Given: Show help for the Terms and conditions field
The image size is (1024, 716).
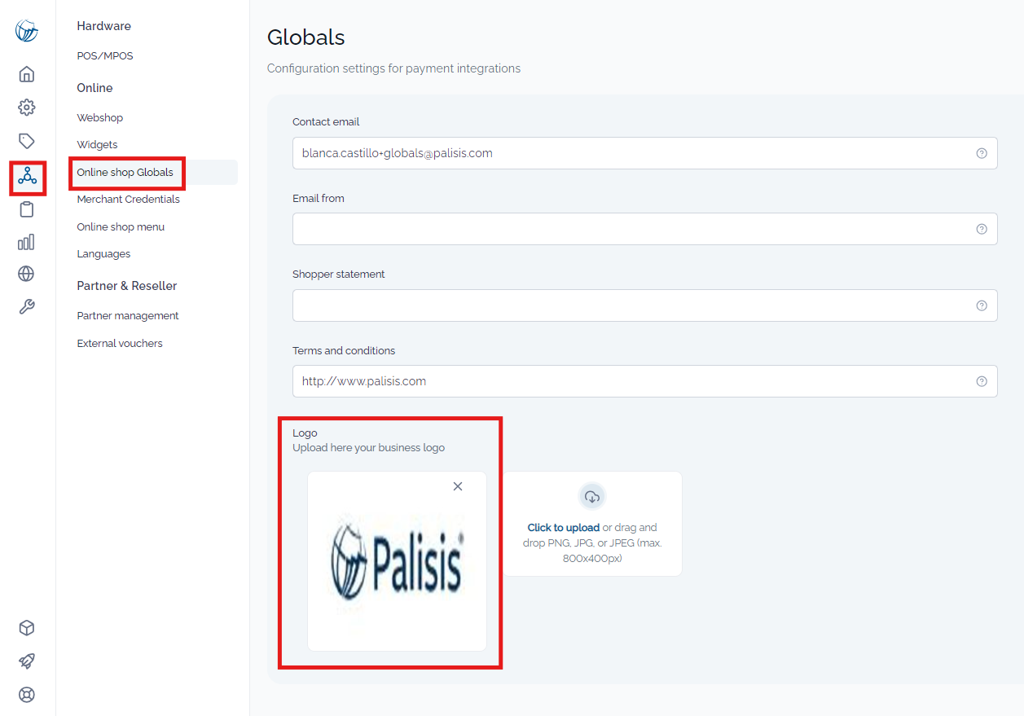Looking at the screenshot, I should click(982, 382).
